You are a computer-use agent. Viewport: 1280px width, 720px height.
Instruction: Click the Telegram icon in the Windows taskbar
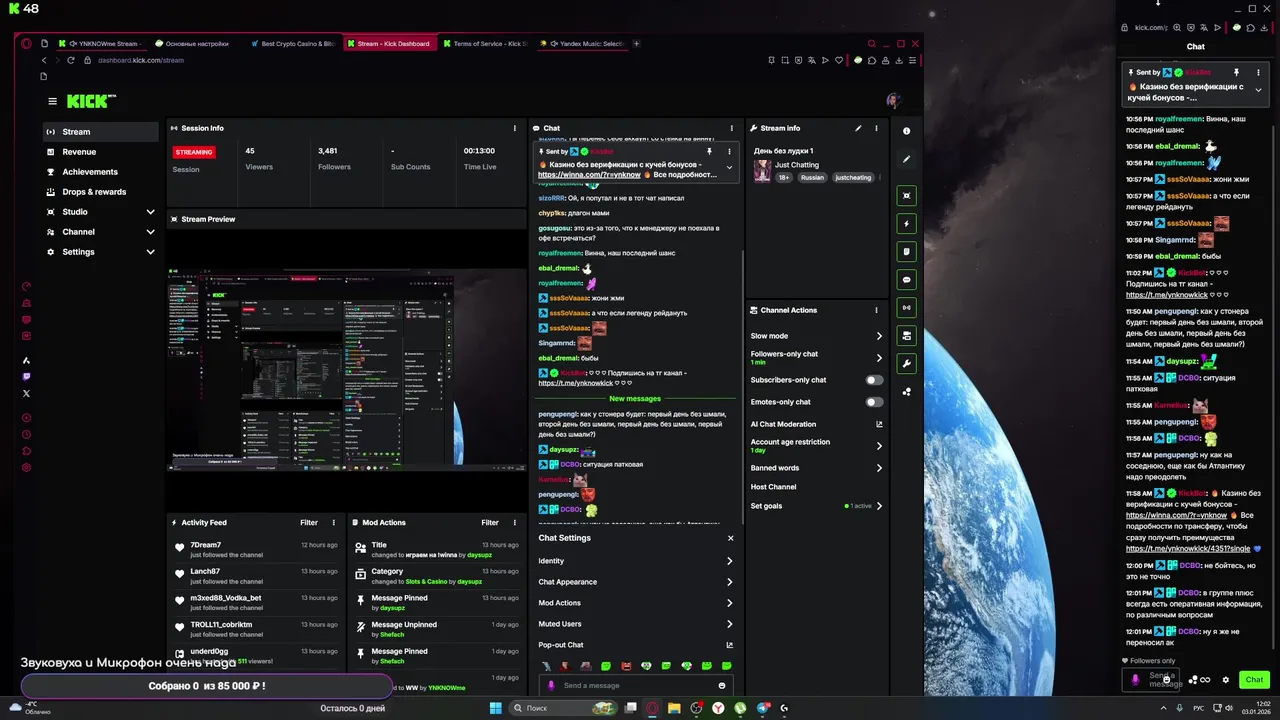[763, 708]
